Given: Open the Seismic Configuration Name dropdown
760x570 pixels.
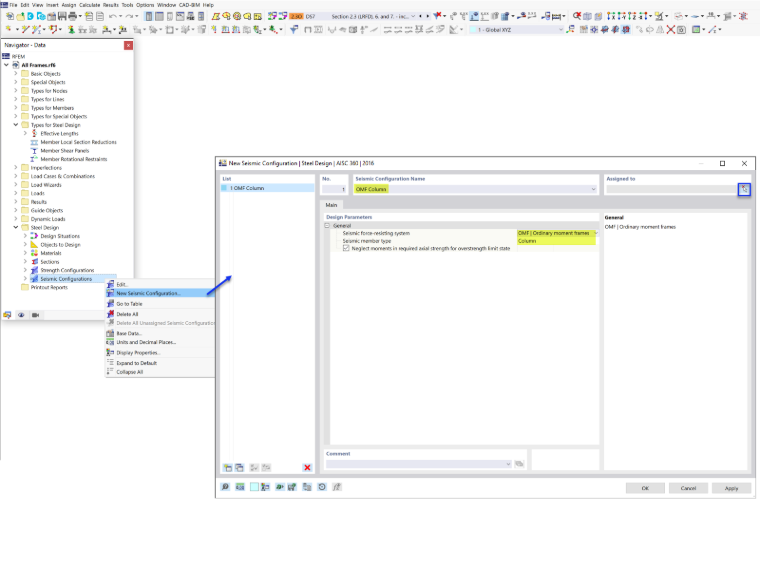Looking at the screenshot, I should [x=593, y=189].
